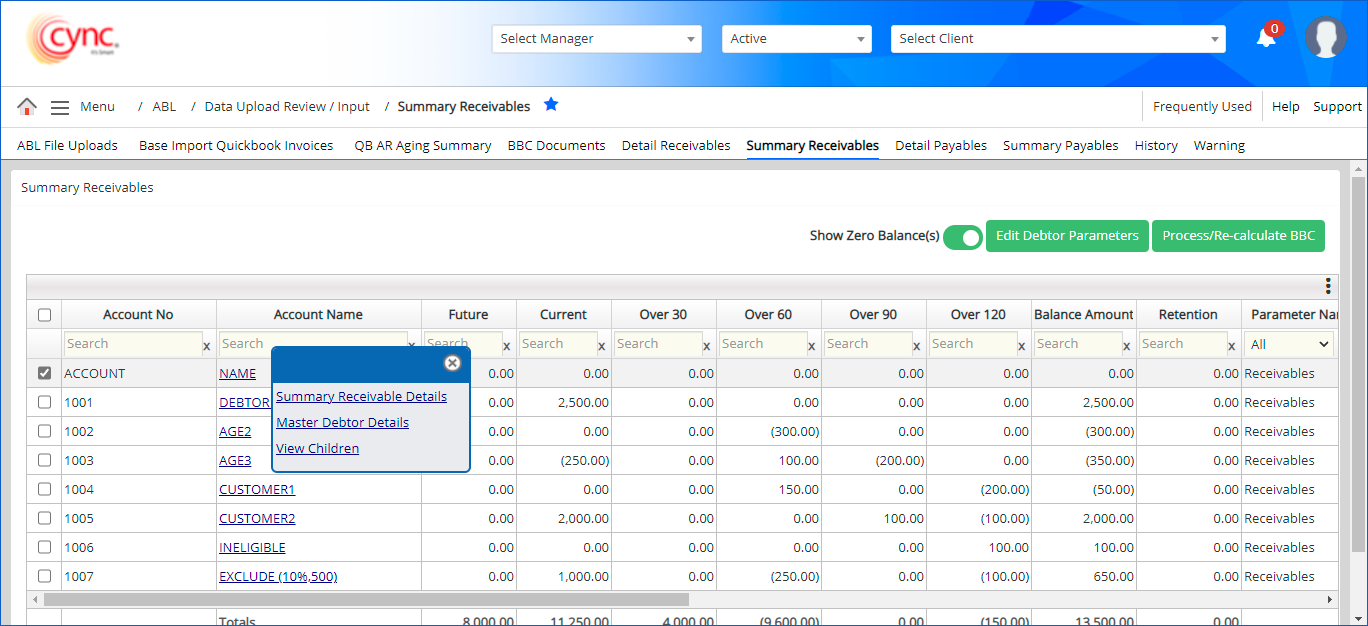
Task: Open the Summary Payables tab
Action: pyautogui.click(x=1060, y=145)
